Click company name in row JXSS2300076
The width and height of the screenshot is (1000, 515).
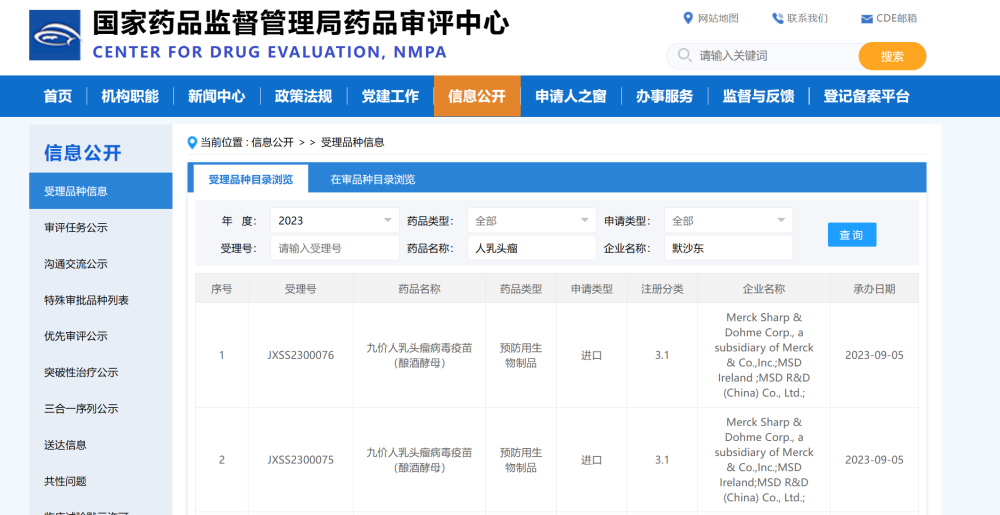(763, 355)
